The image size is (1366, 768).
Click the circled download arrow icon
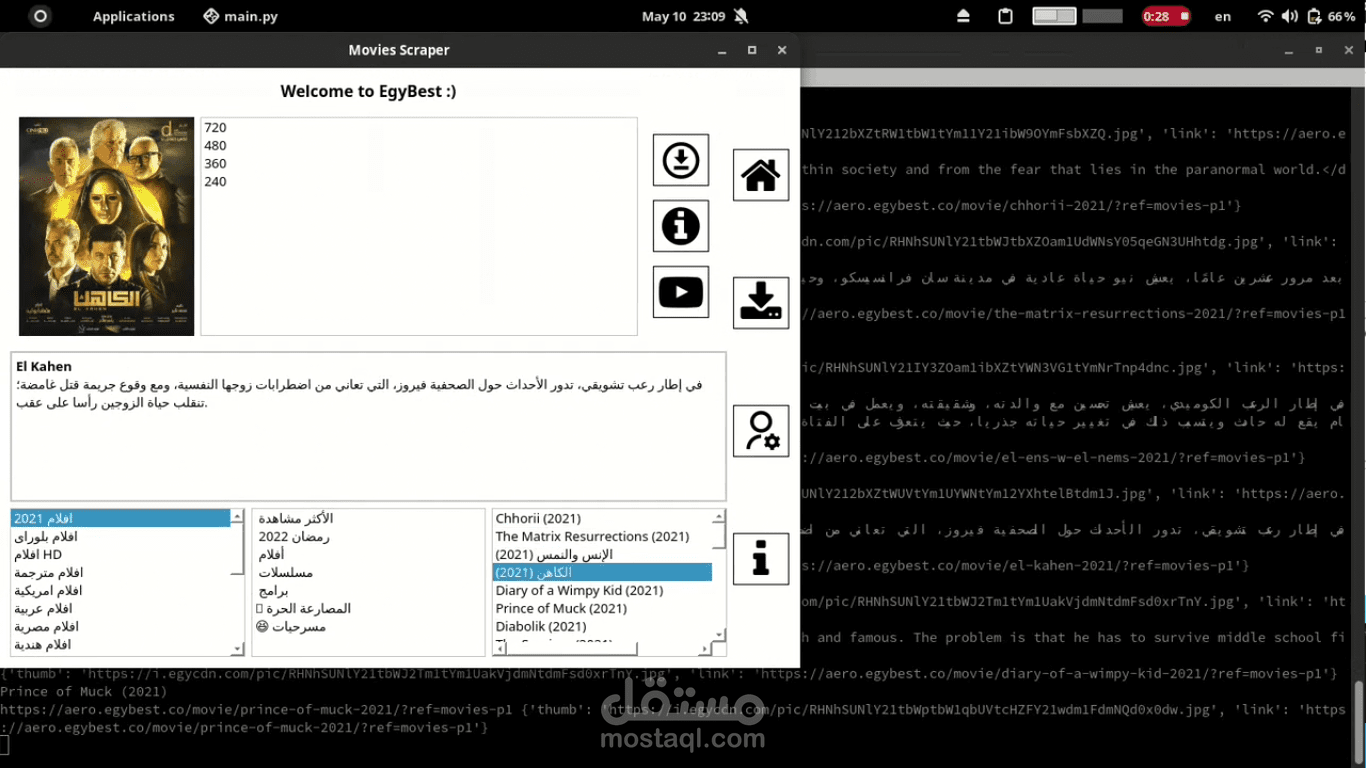click(x=681, y=160)
